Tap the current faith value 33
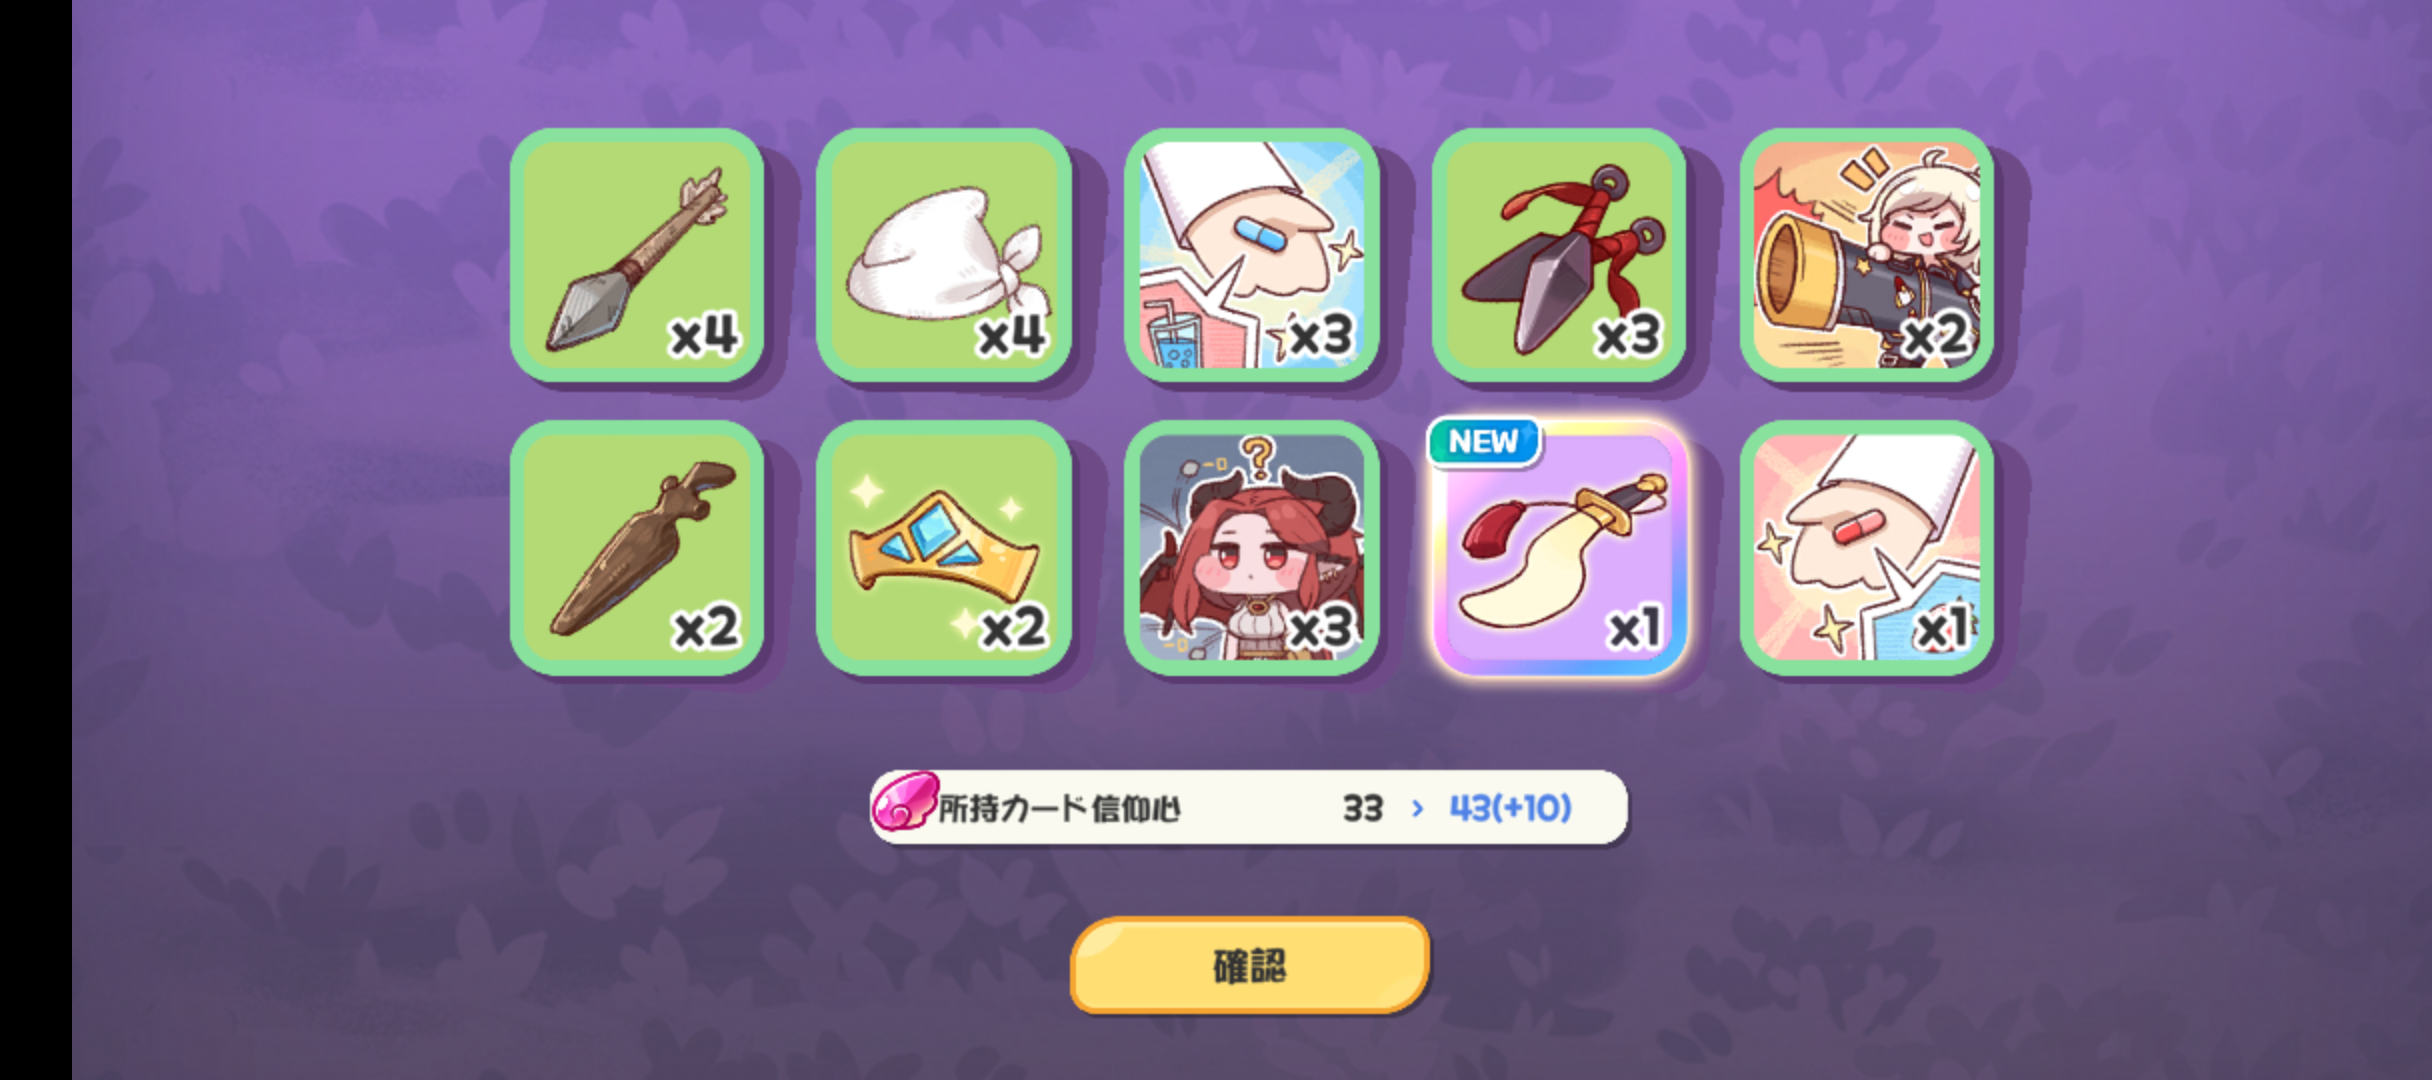The width and height of the screenshot is (2432, 1080). [x=1362, y=808]
